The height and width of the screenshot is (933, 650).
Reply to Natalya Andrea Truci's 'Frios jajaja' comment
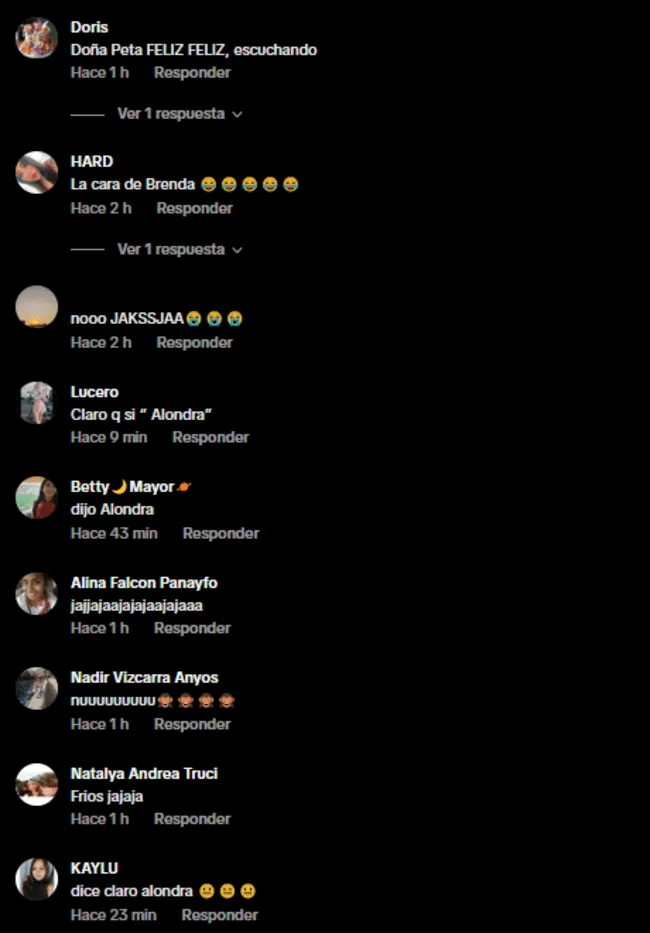click(x=192, y=819)
